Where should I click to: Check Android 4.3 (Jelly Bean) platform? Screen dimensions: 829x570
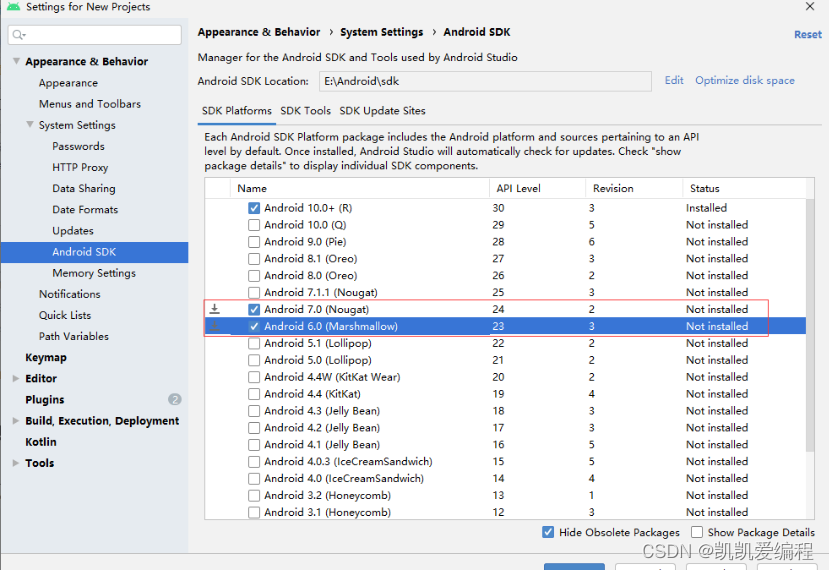click(254, 411)
